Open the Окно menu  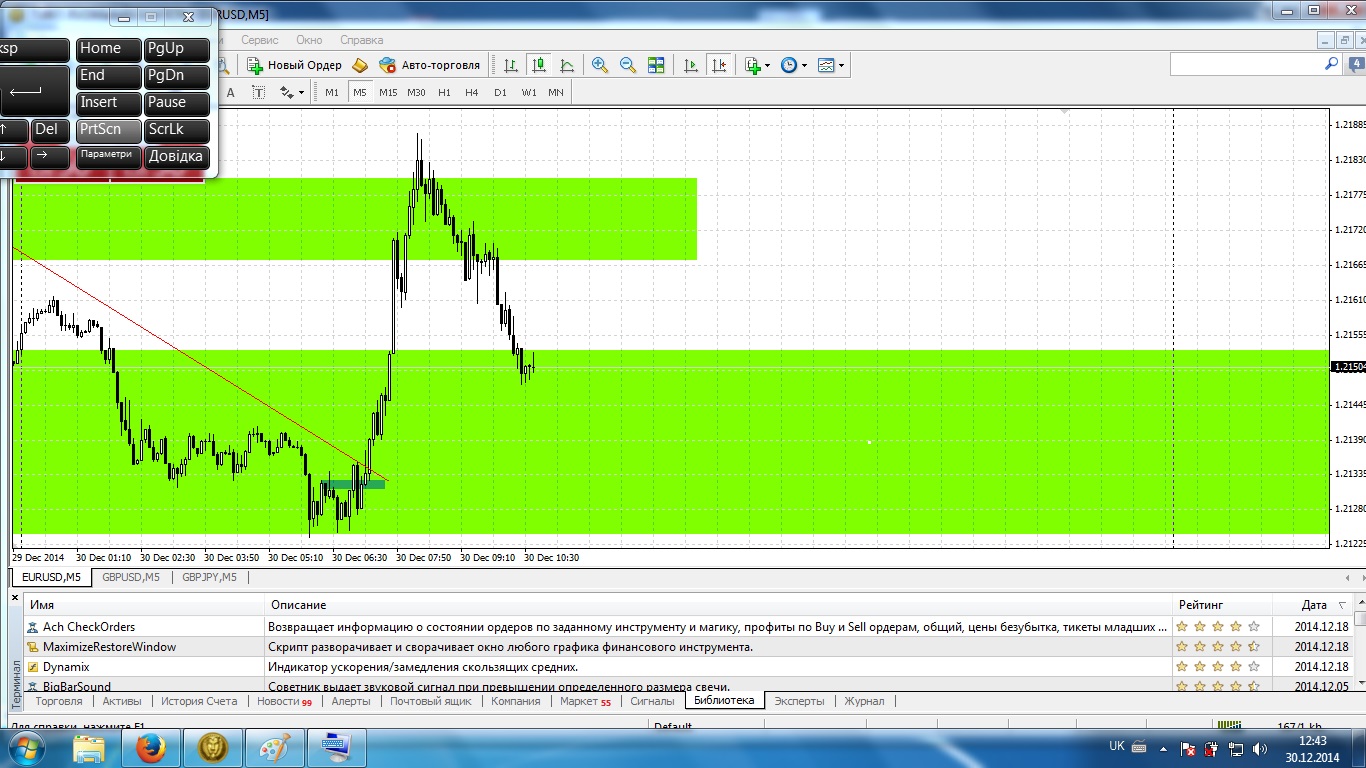coord(309,40)
